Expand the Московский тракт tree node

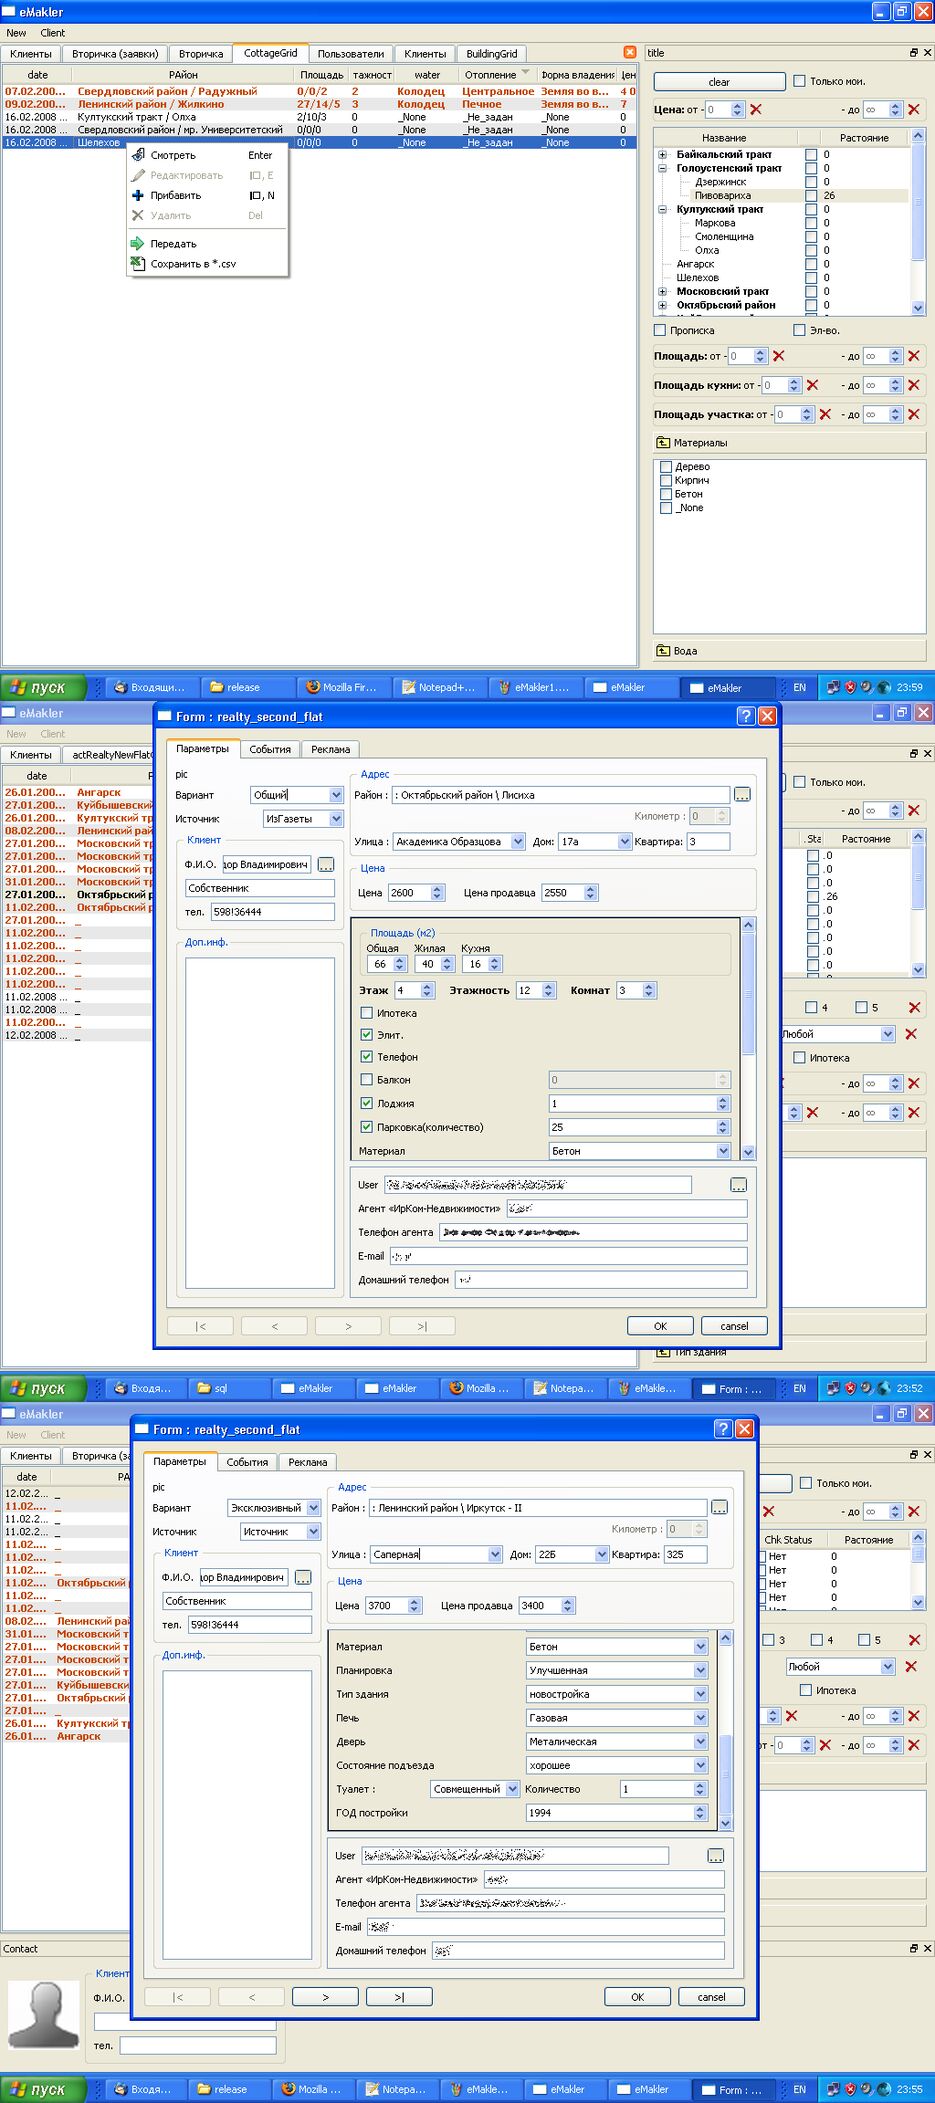(x=662, y=292)
